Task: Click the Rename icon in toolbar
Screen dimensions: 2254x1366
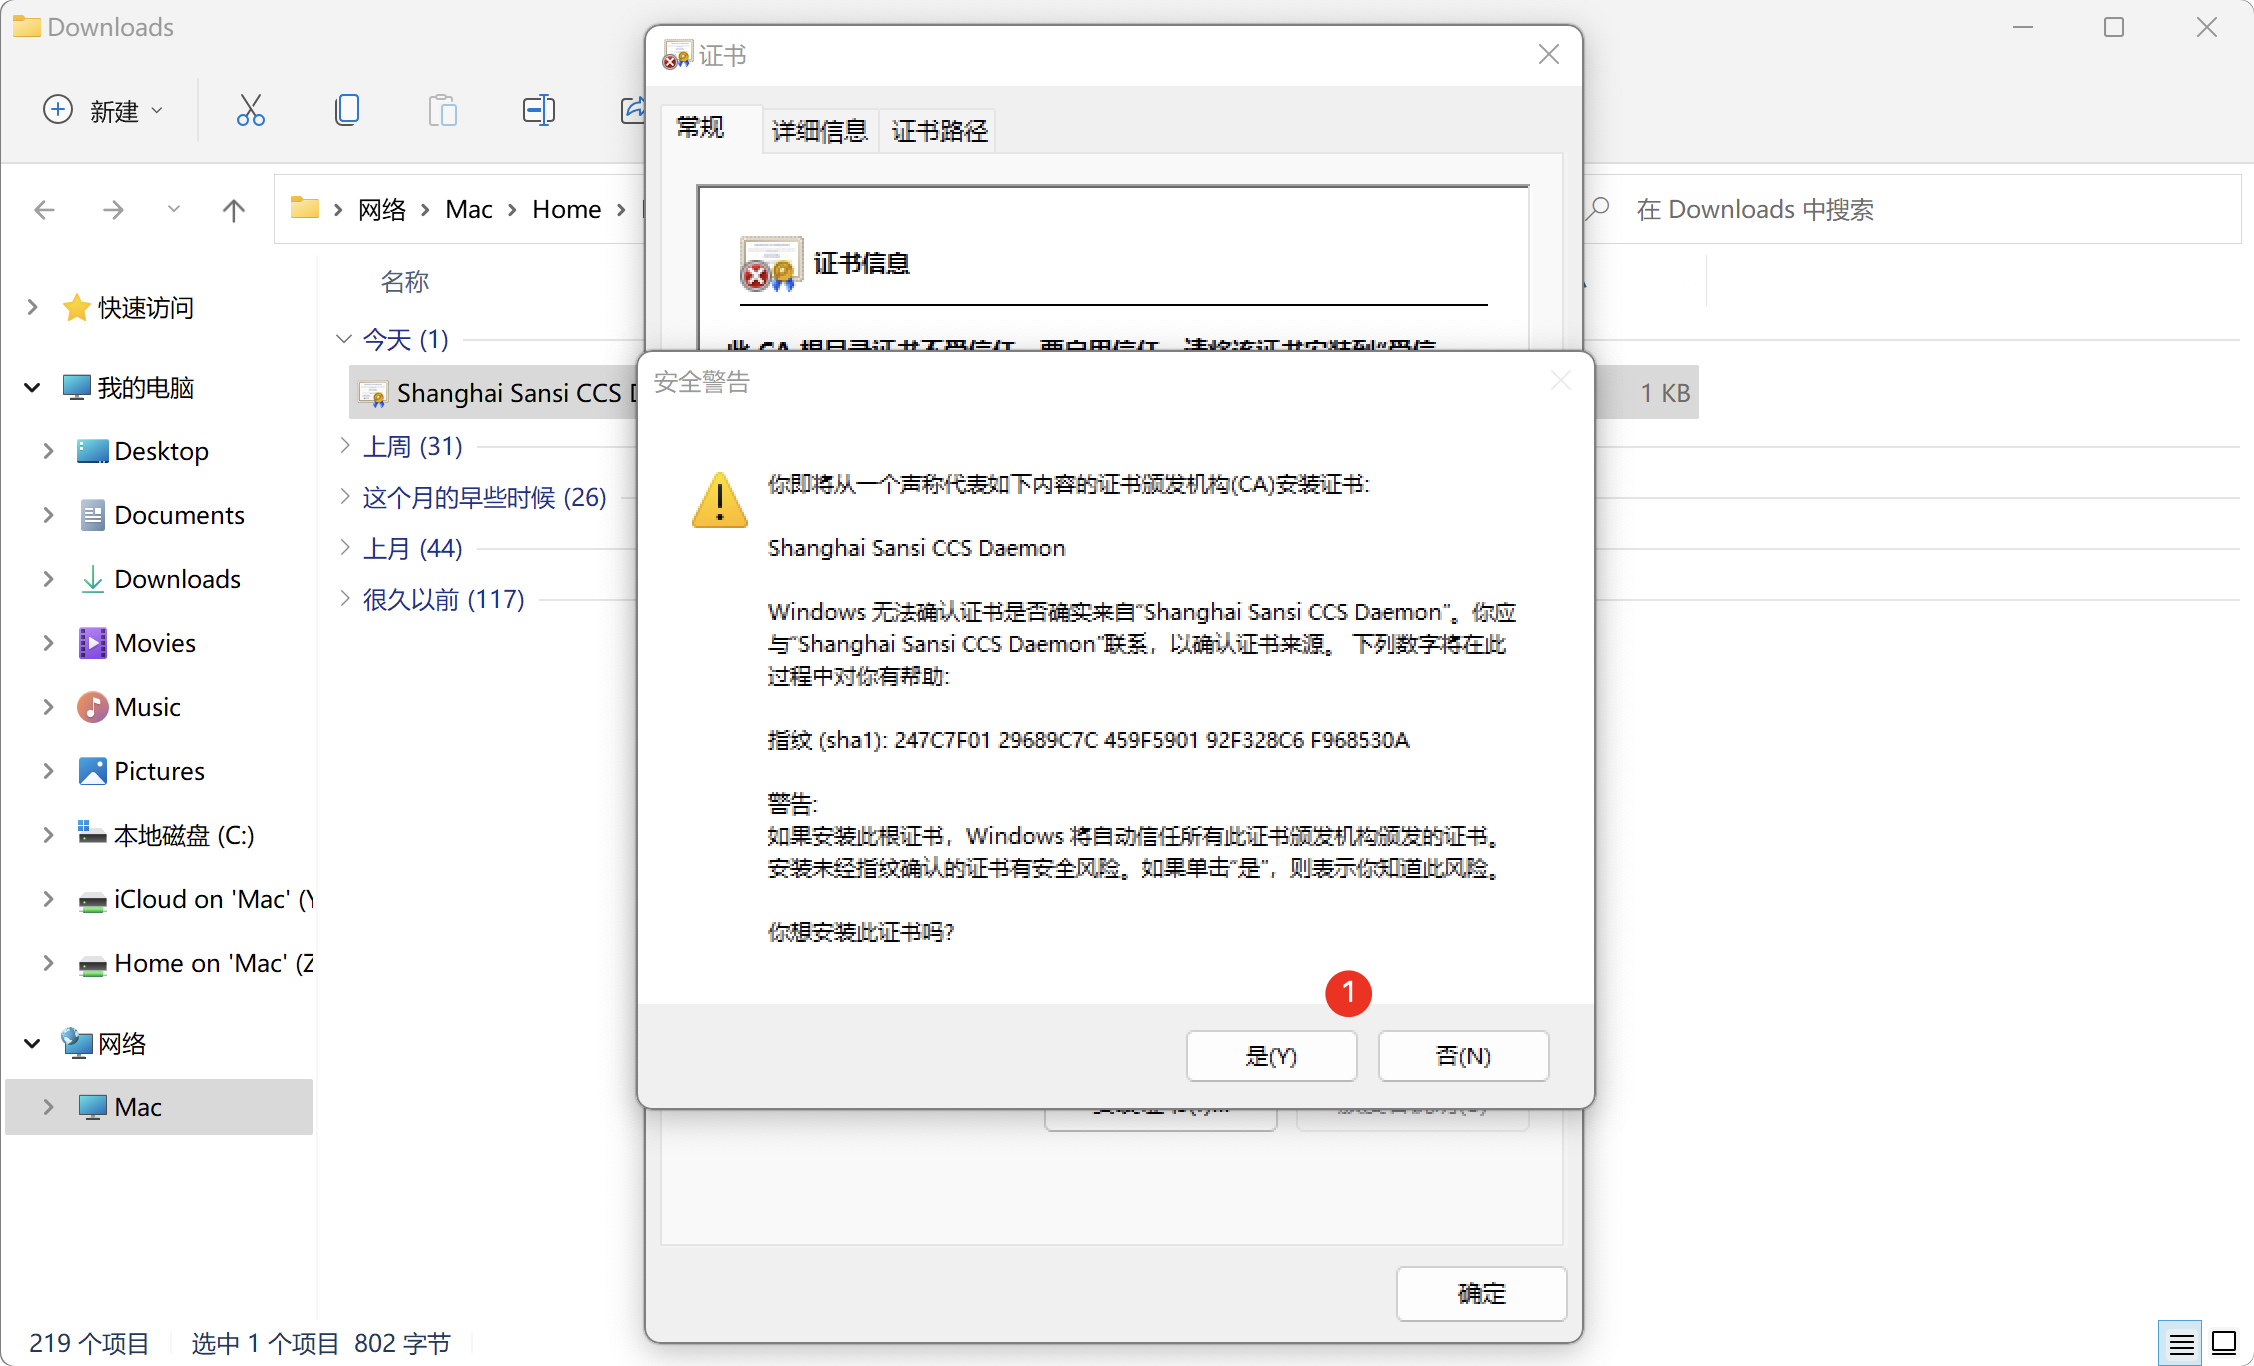Action: pos(538,110)
